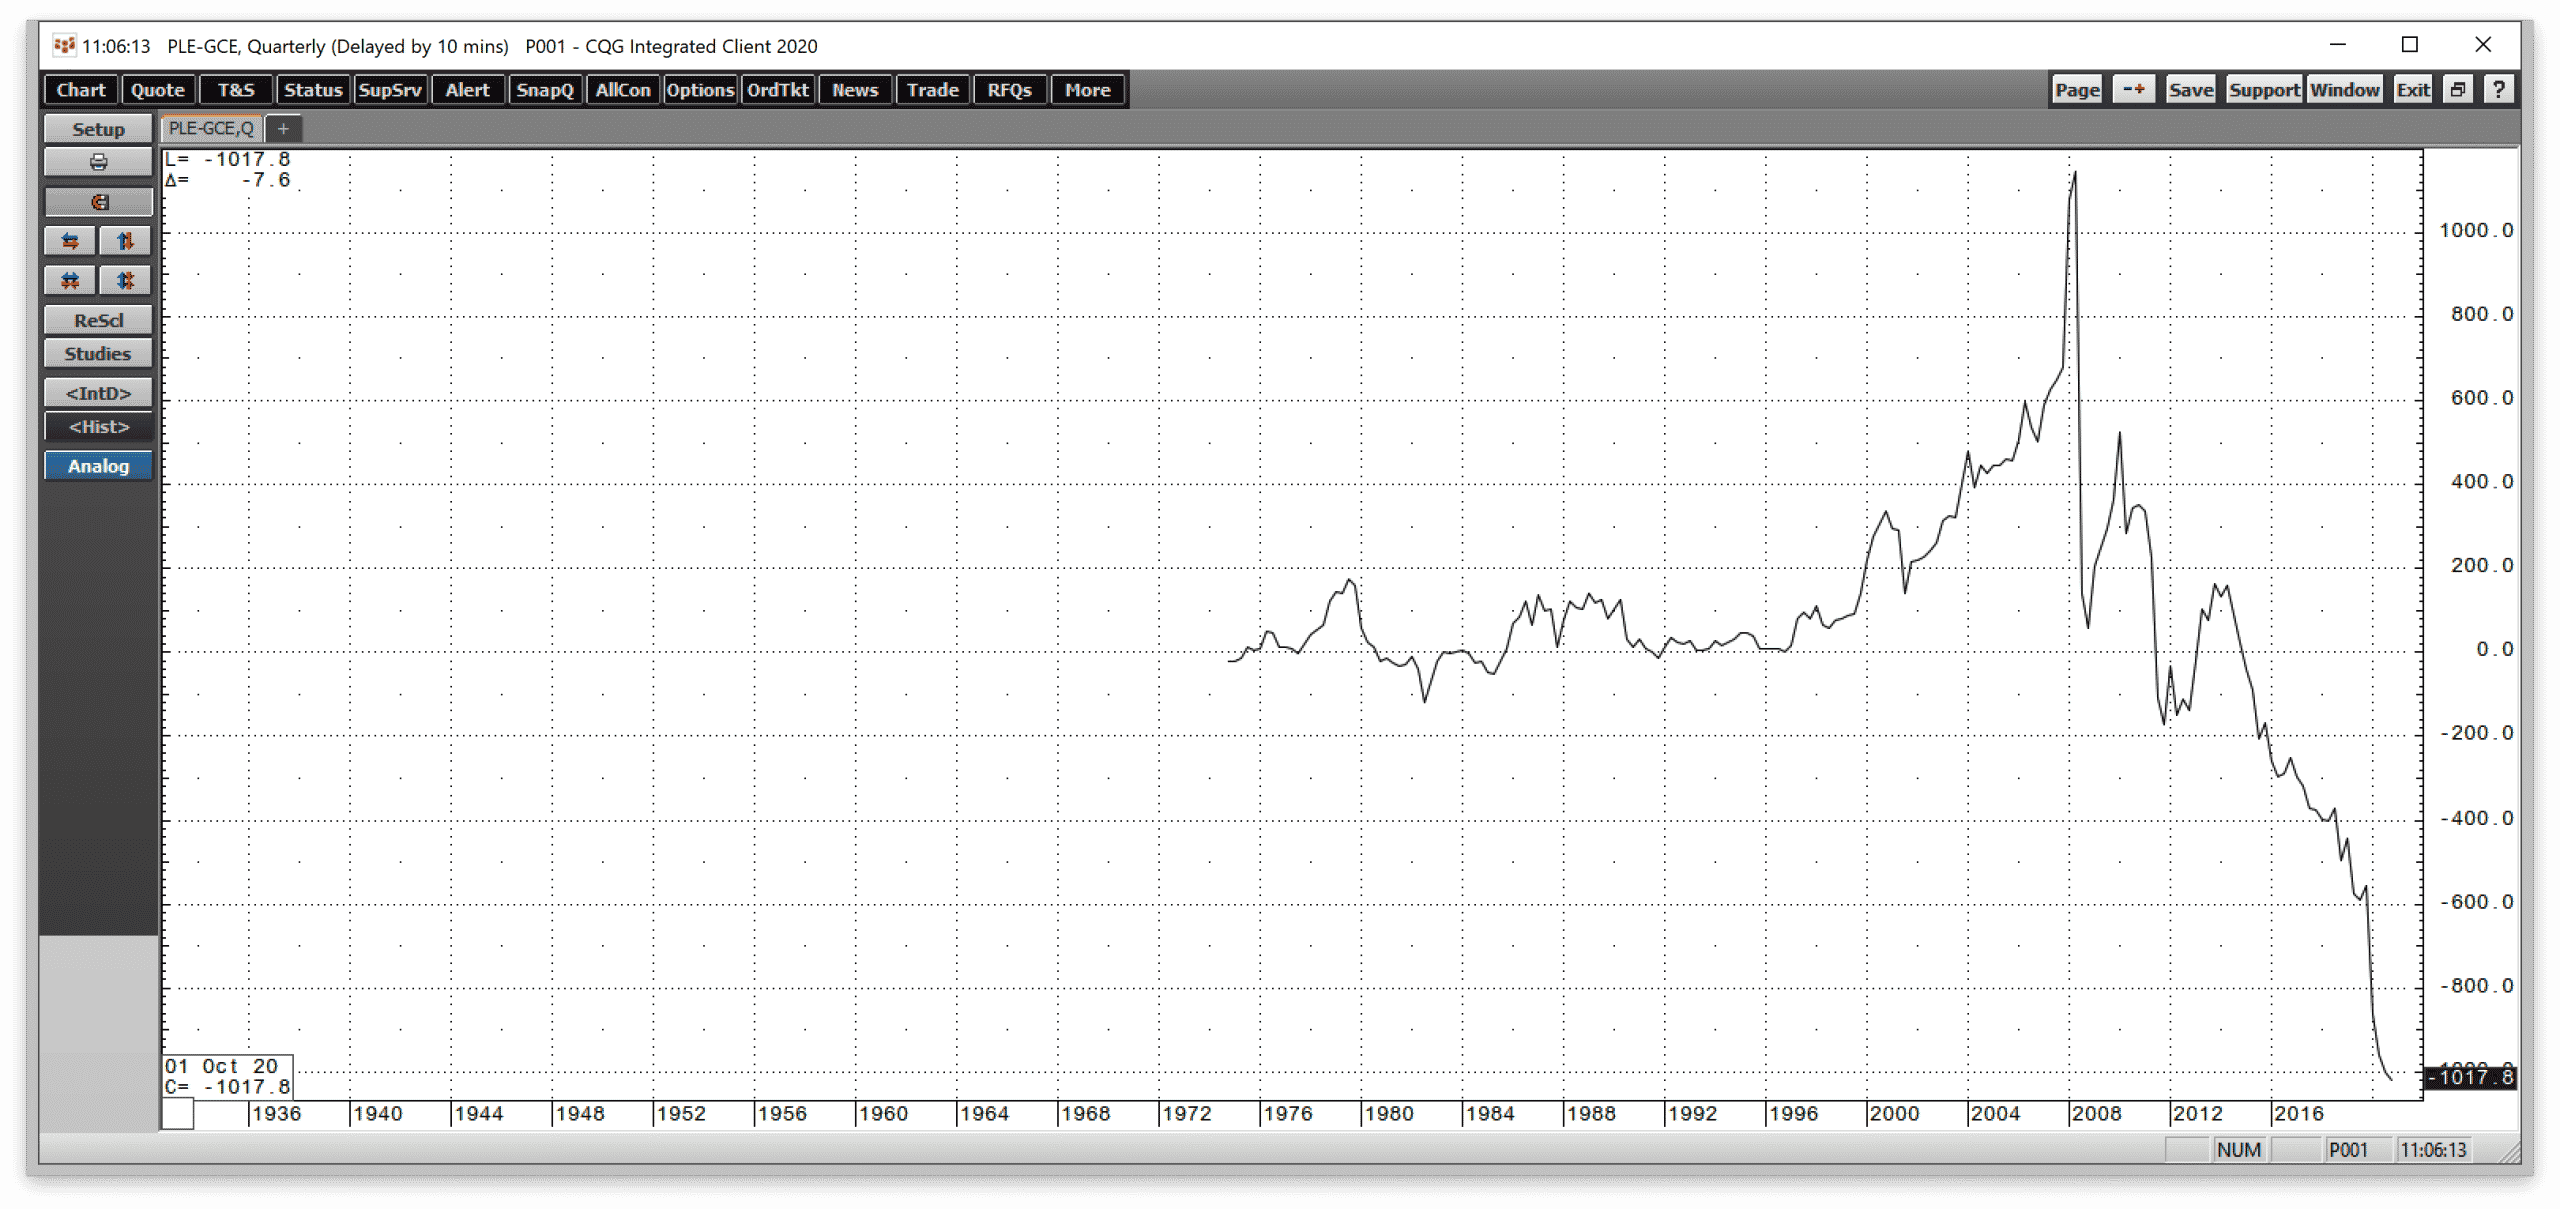Click the printer icon button

click(x=98, y=162)
